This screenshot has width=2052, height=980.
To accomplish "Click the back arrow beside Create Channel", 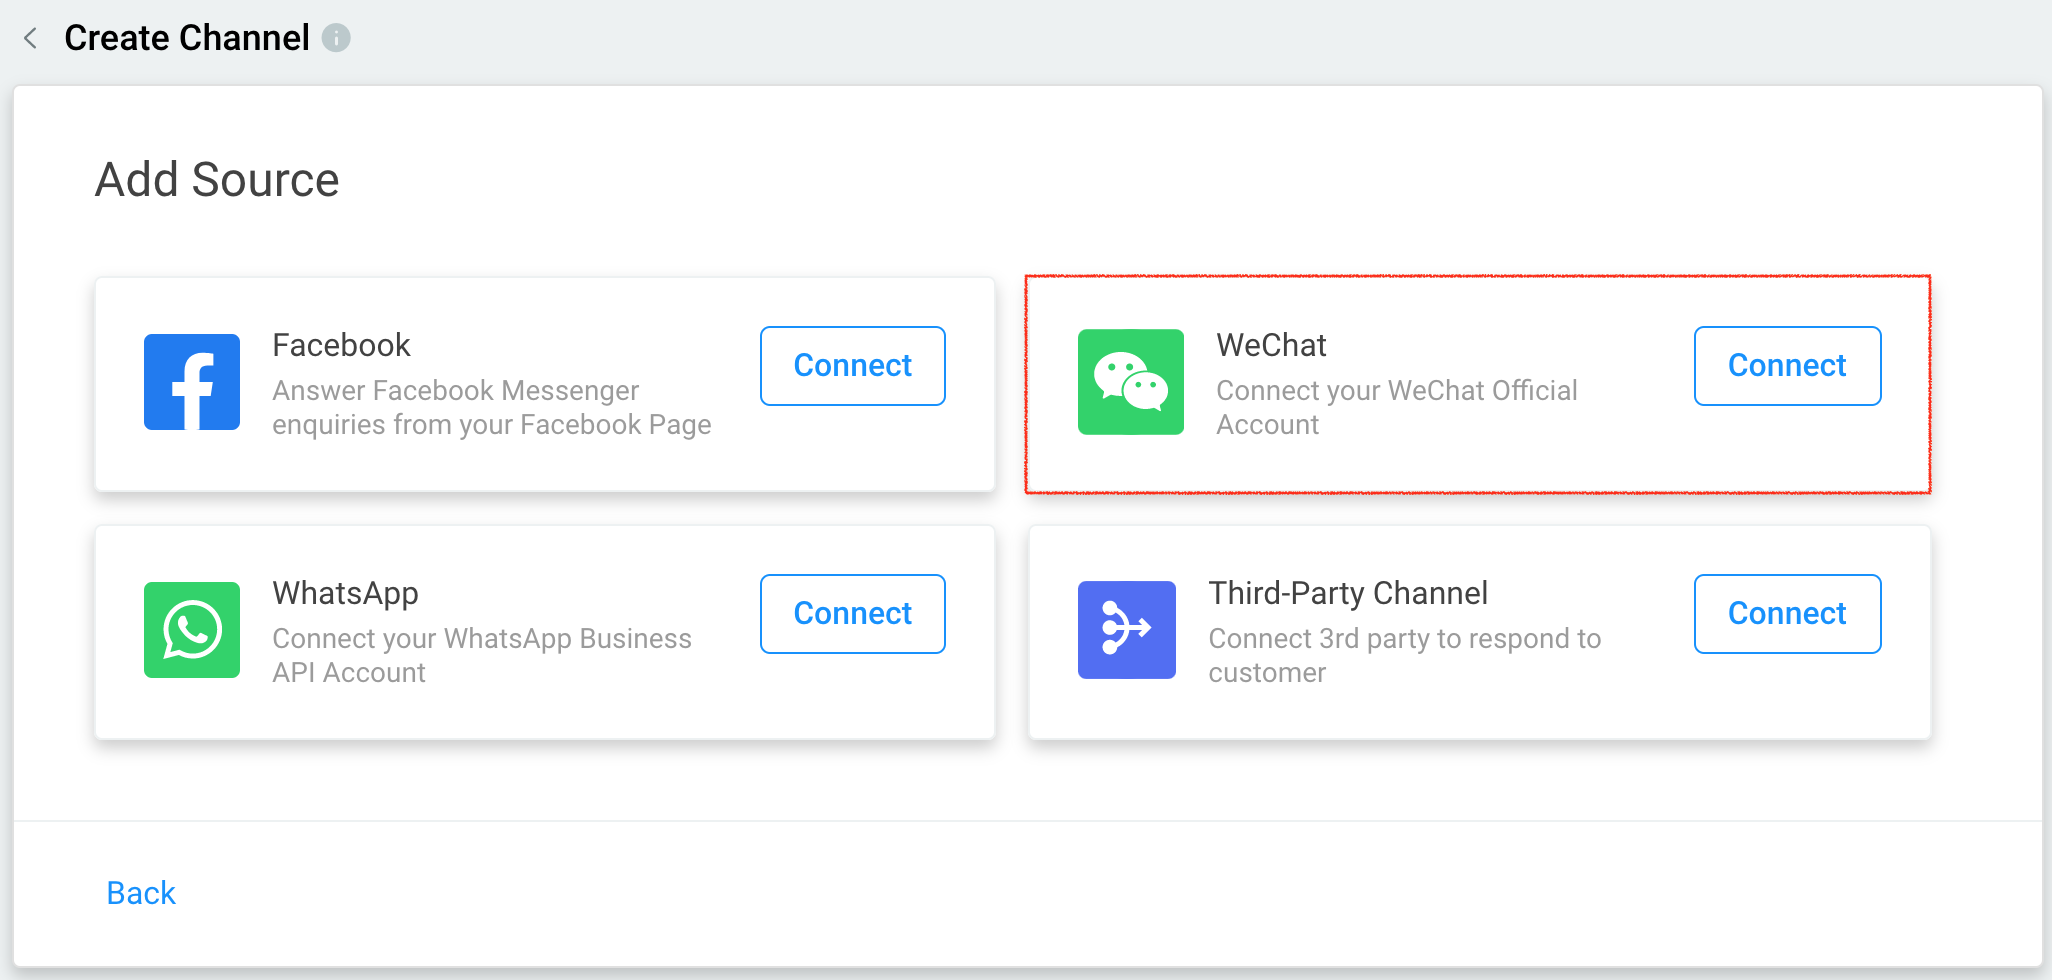I will (x=31, y=38).
